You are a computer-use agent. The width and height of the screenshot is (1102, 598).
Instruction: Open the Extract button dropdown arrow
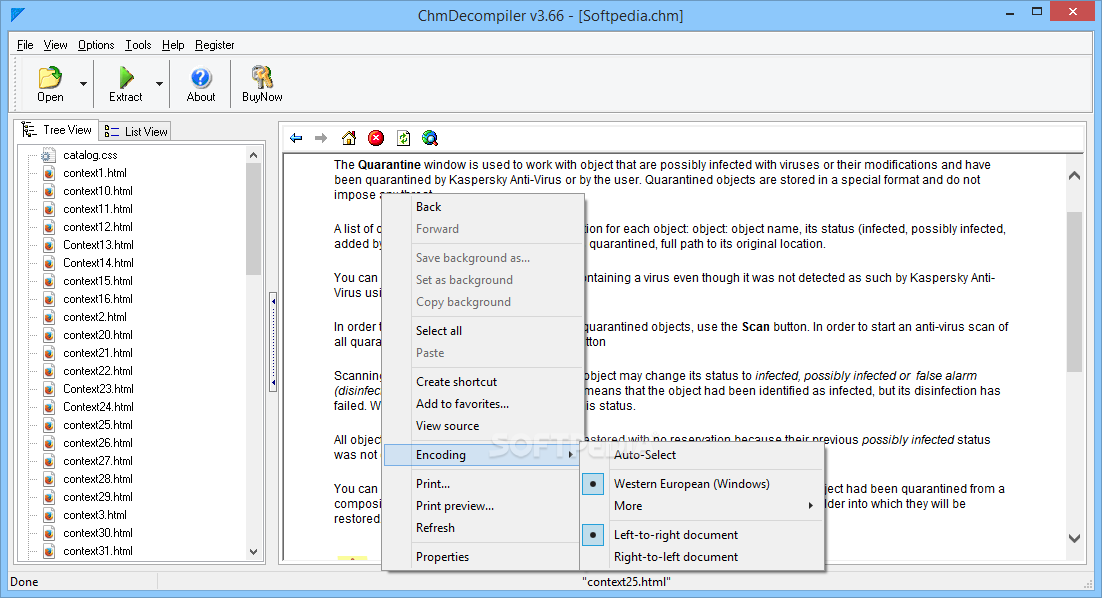pyautogui.click(x=160, y=84)
